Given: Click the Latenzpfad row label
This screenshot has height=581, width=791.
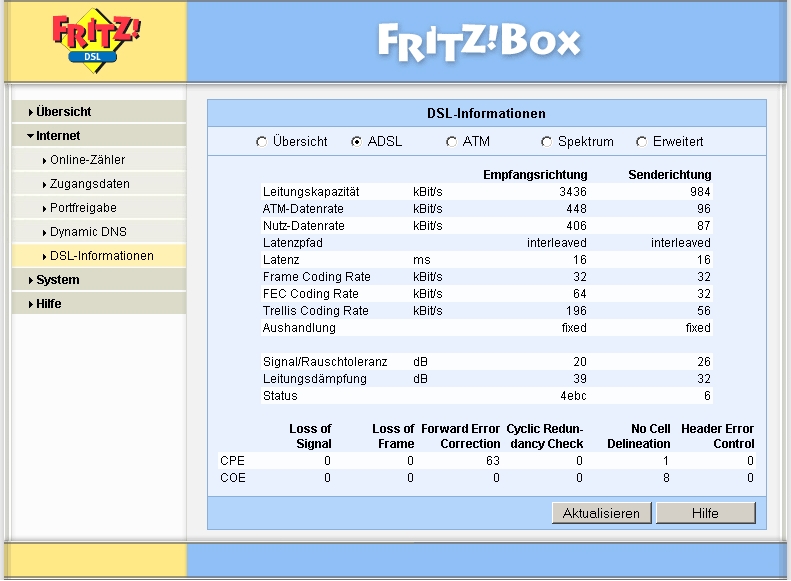Looking at the screenshot, I should point(292,243).
